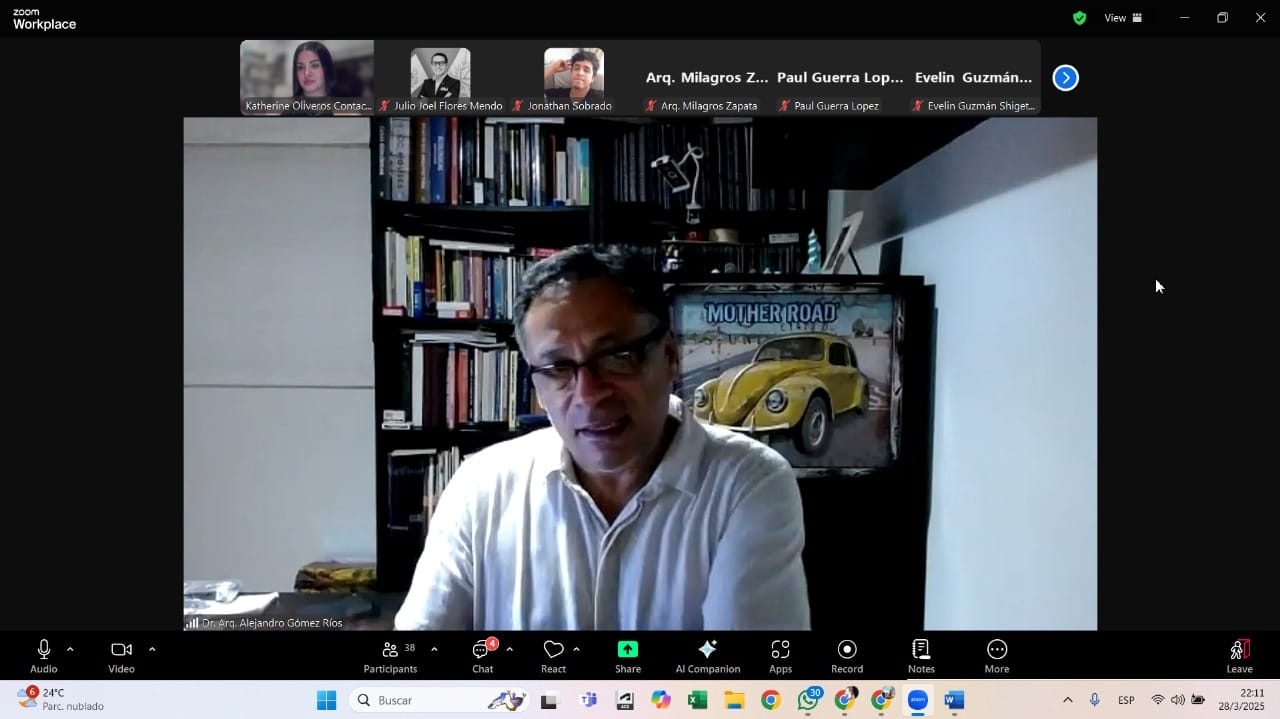Click the Windows taskbar Buscar search box
Image resolution: width=1280 pixels, height=719 pixels.
[440, 700]
